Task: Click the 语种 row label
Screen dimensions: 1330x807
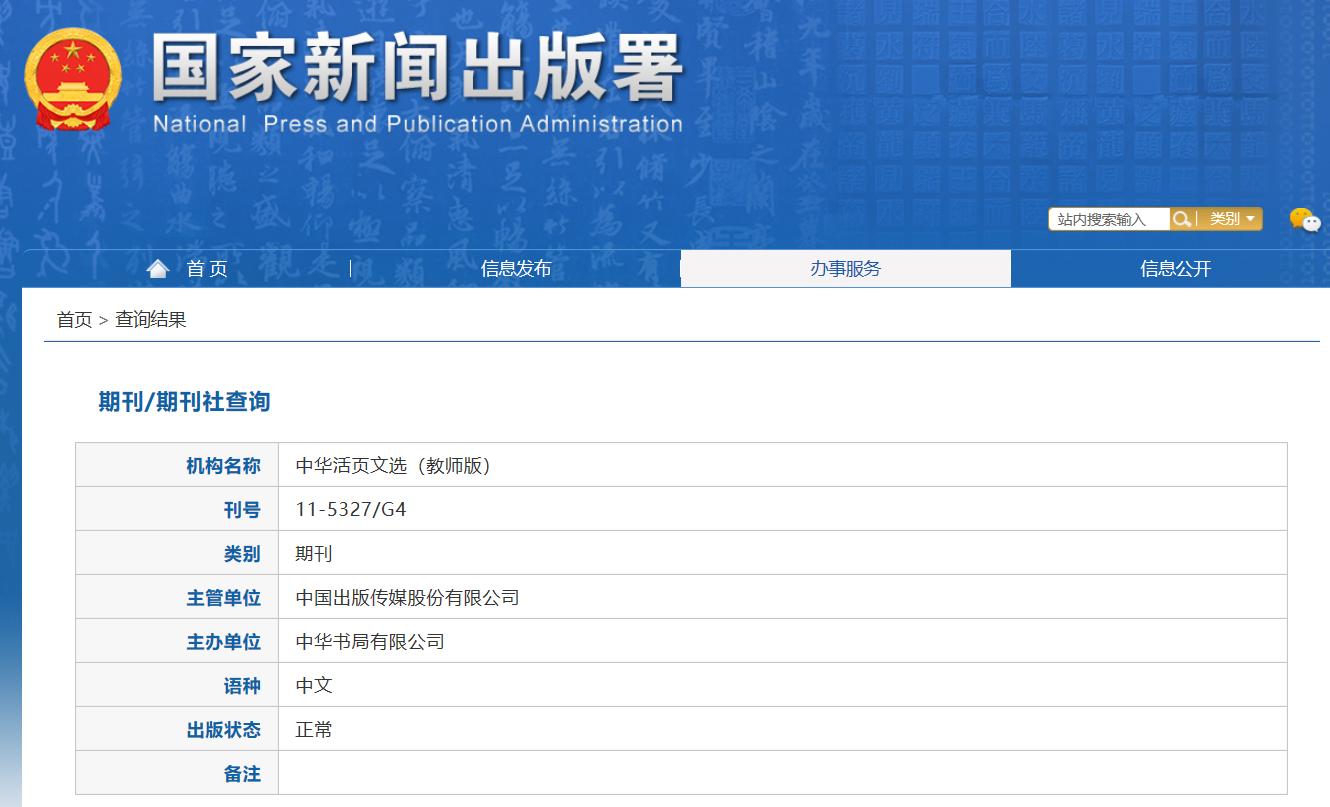Action: (x=242, y=686)
